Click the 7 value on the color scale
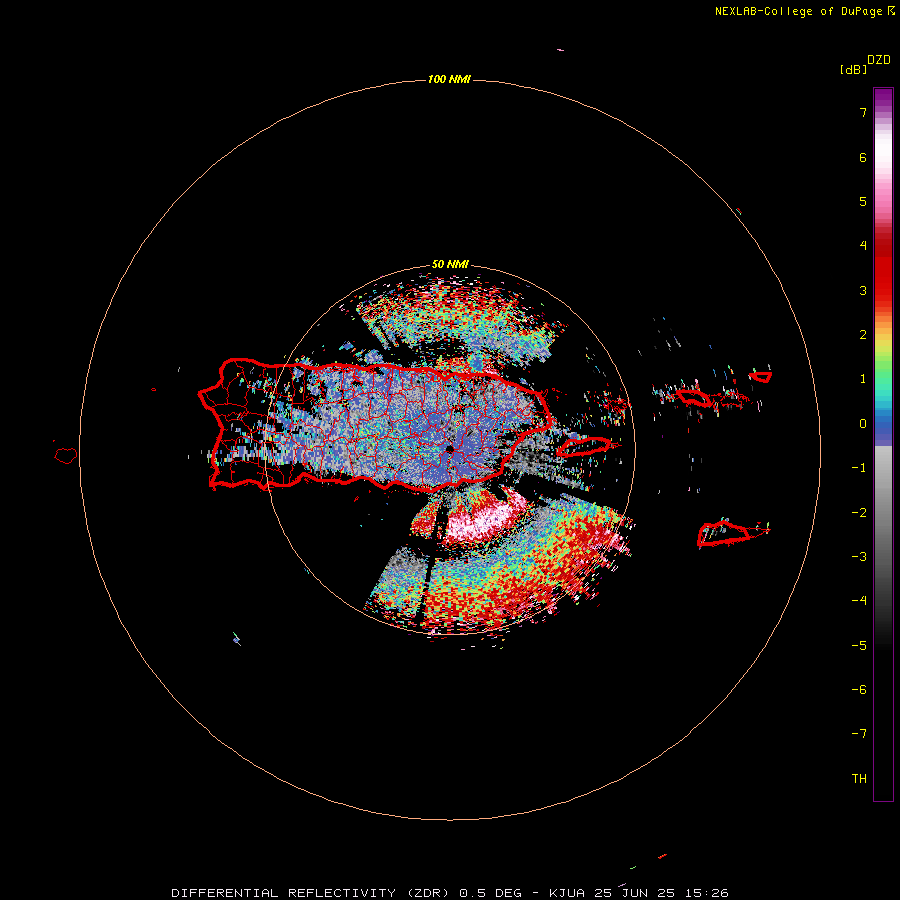The image size is (900, 900). (863, 112)
